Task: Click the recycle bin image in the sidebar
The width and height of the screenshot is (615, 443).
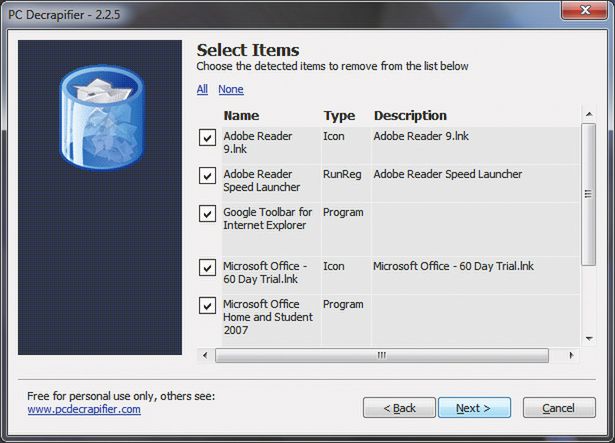Action: pyautogui.click(x=102, y=117)
